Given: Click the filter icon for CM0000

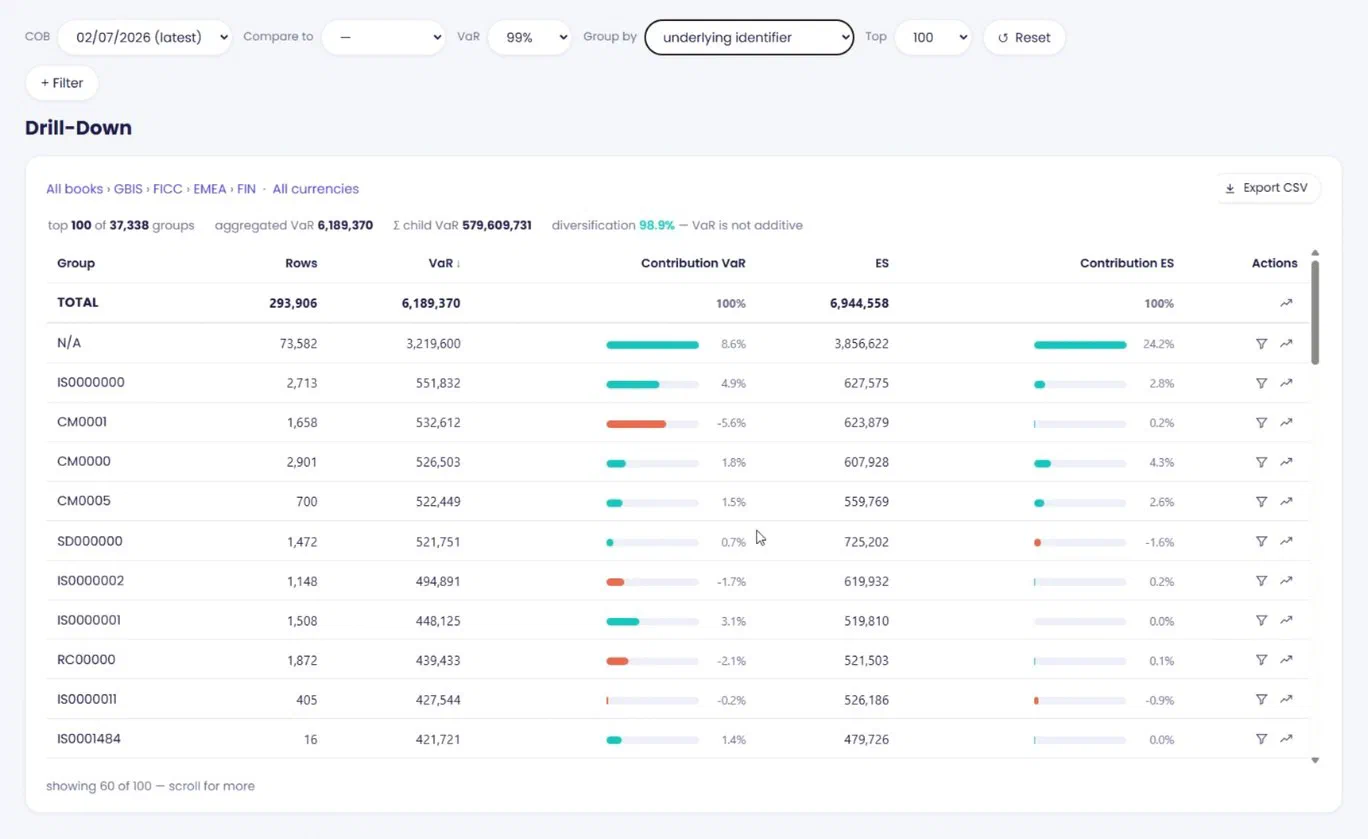Looking at the screenshot, I should click(x=1261, y=462).
